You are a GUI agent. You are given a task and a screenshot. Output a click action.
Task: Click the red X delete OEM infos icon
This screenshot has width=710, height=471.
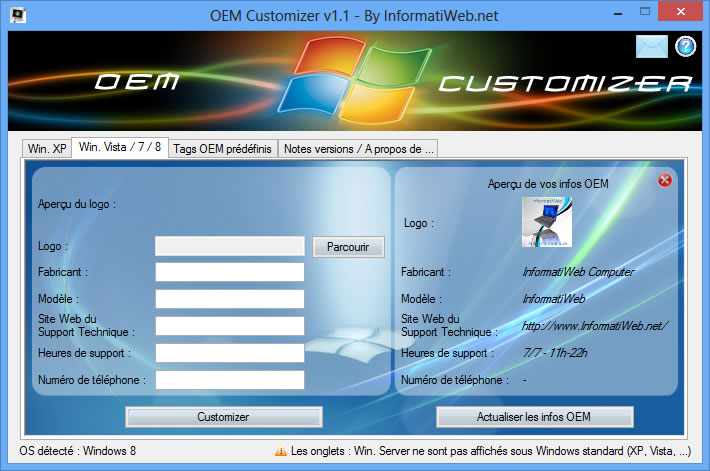pyautogui.click(x=665, y=180)
